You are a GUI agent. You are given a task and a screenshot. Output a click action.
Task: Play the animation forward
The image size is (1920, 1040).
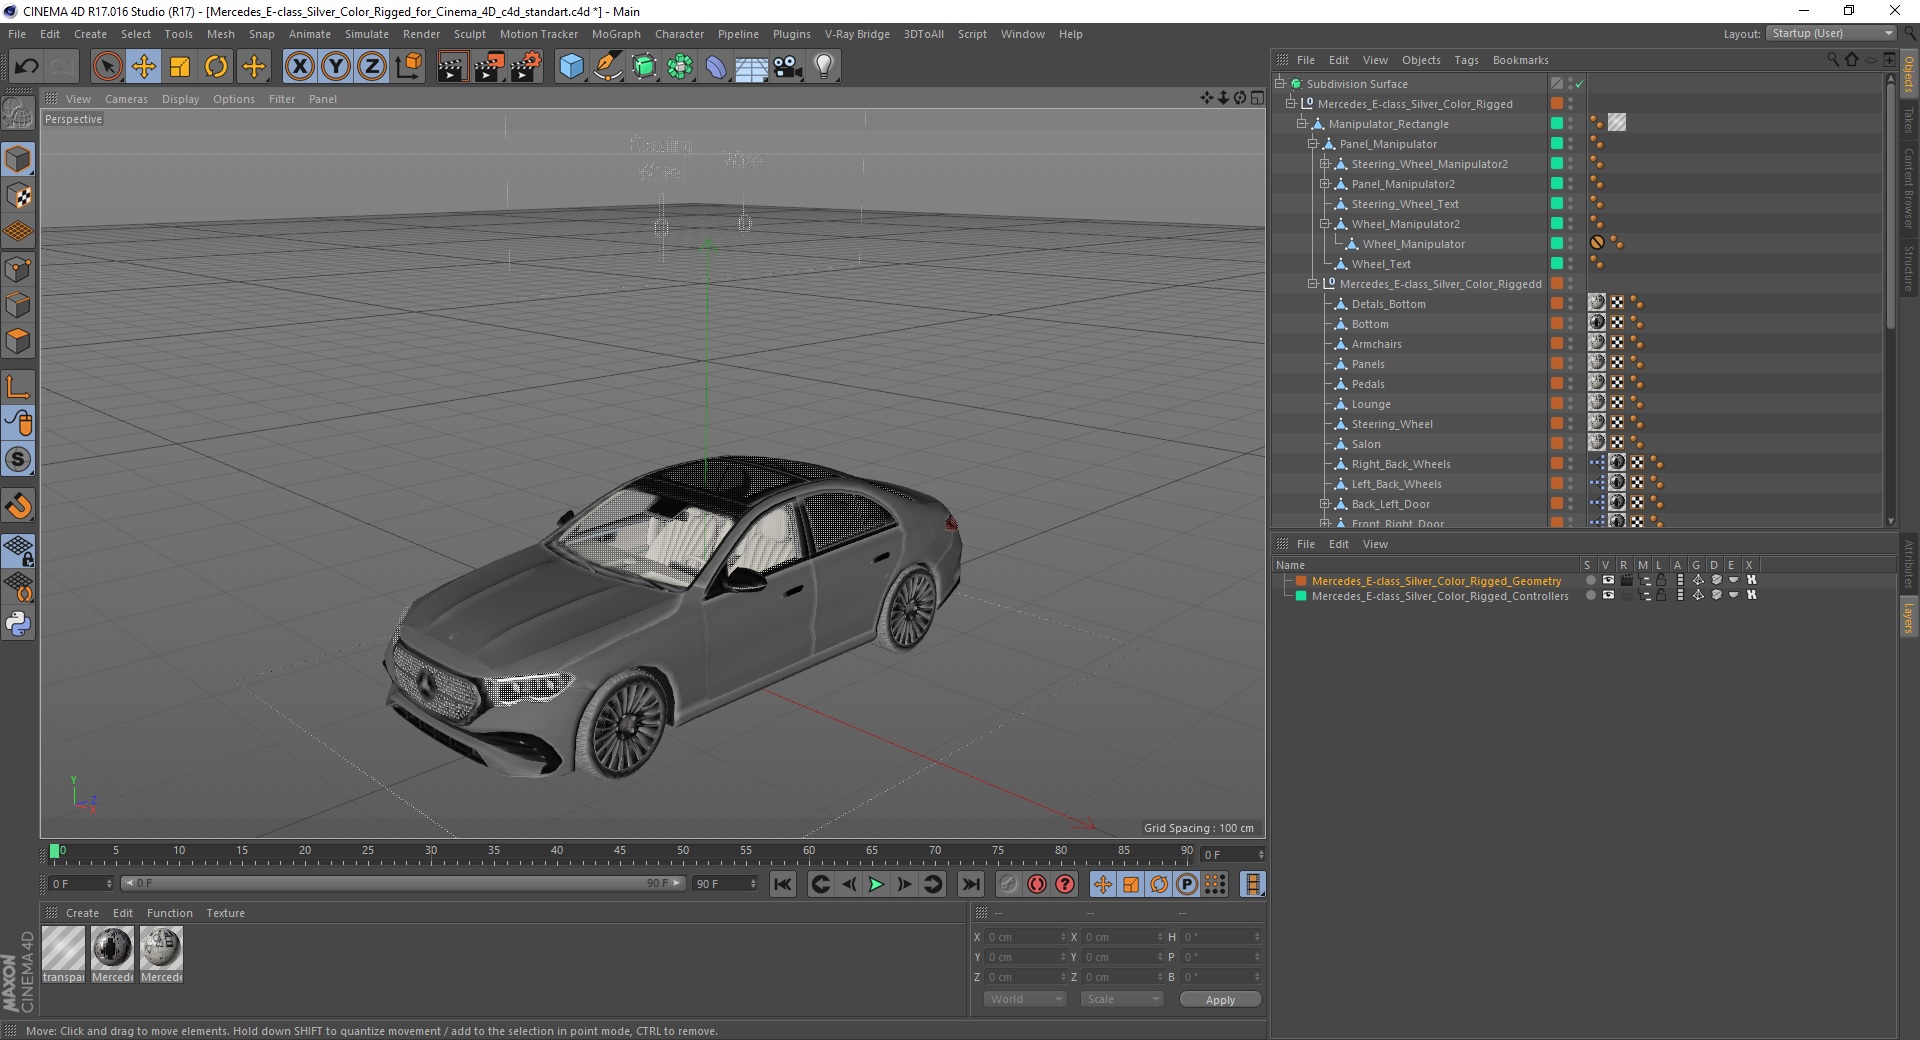coord(876,884)
